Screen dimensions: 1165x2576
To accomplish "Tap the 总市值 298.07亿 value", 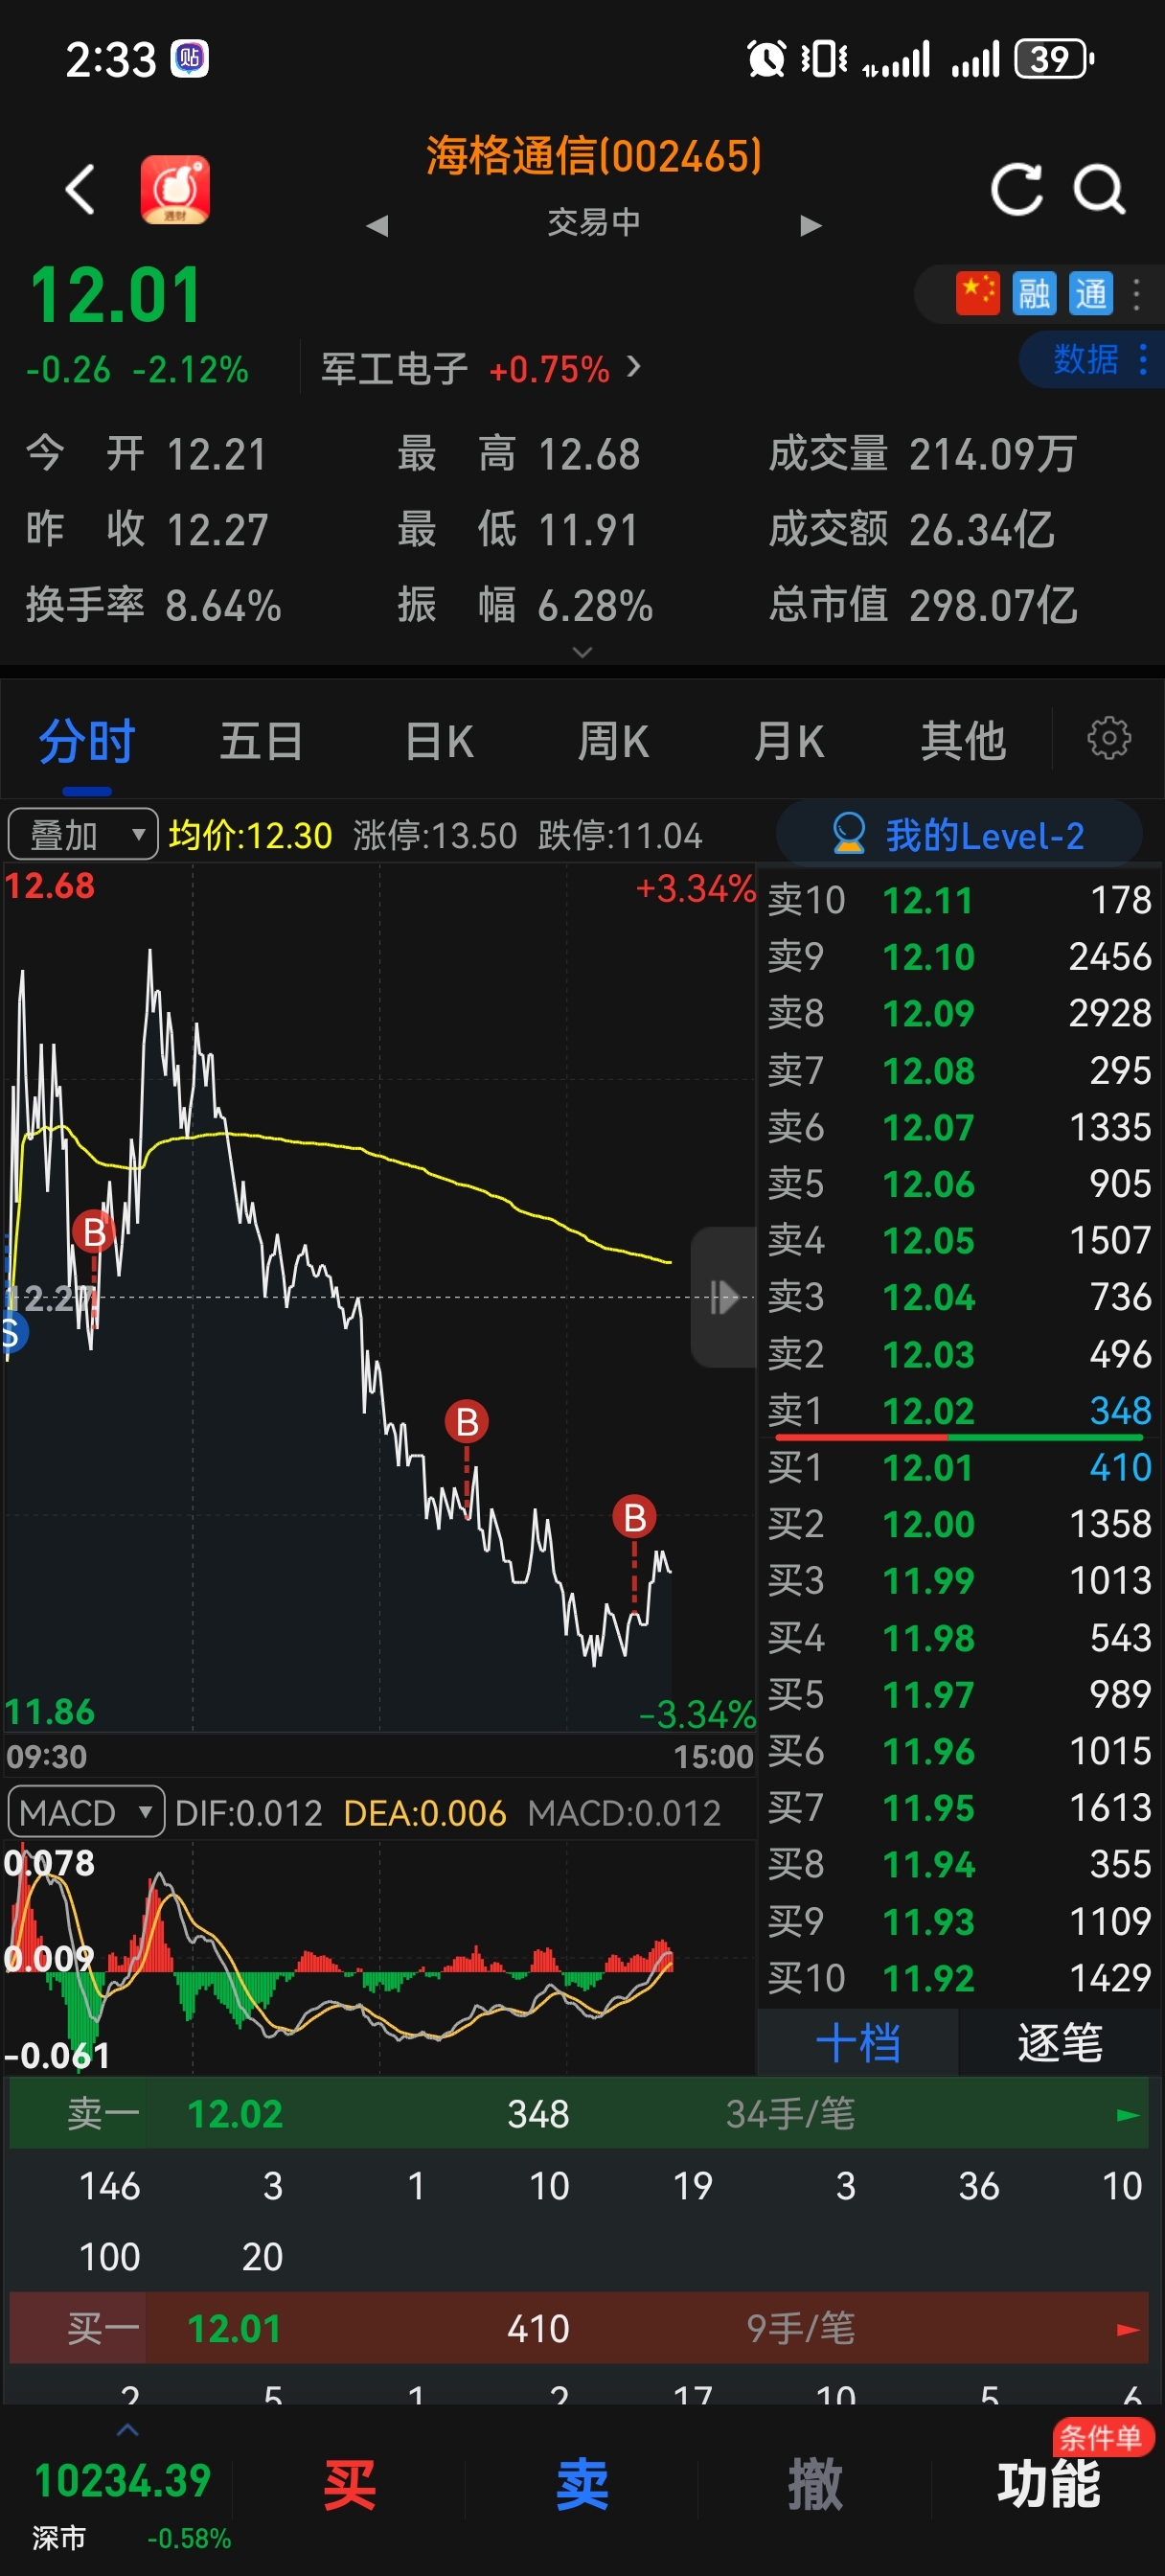I will pos(922,605).
